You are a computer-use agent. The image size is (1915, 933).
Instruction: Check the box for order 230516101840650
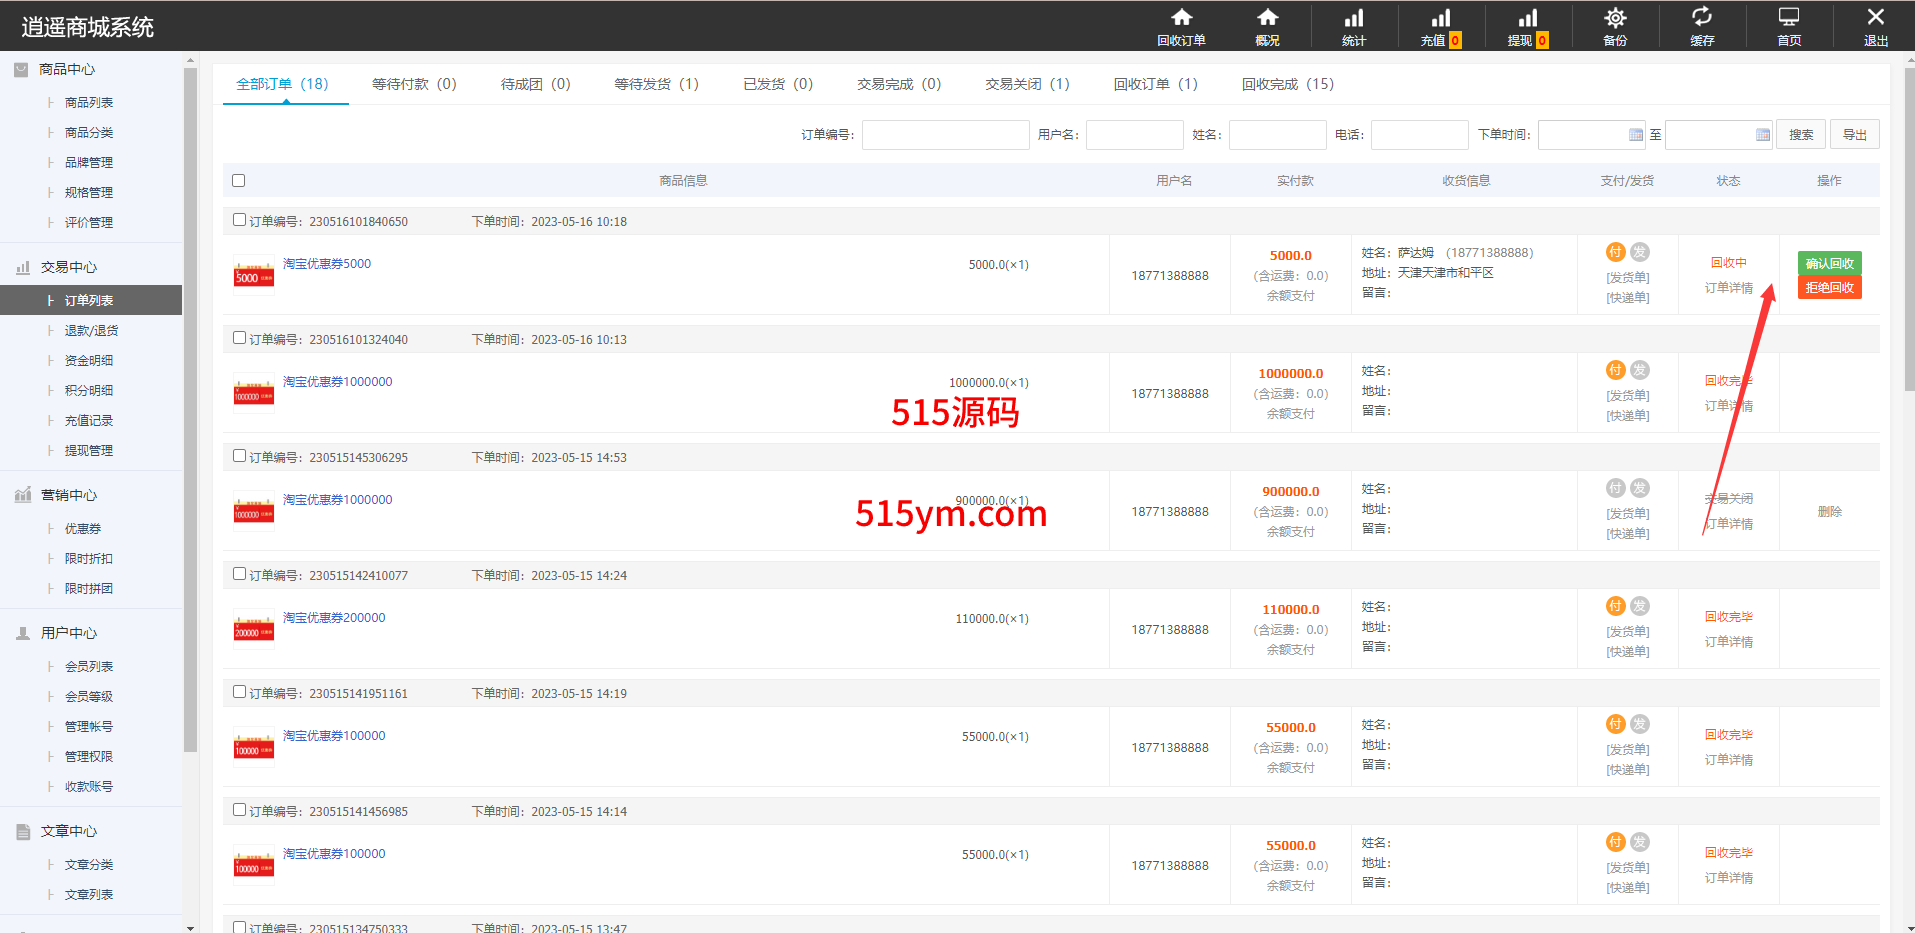(239, 220)
